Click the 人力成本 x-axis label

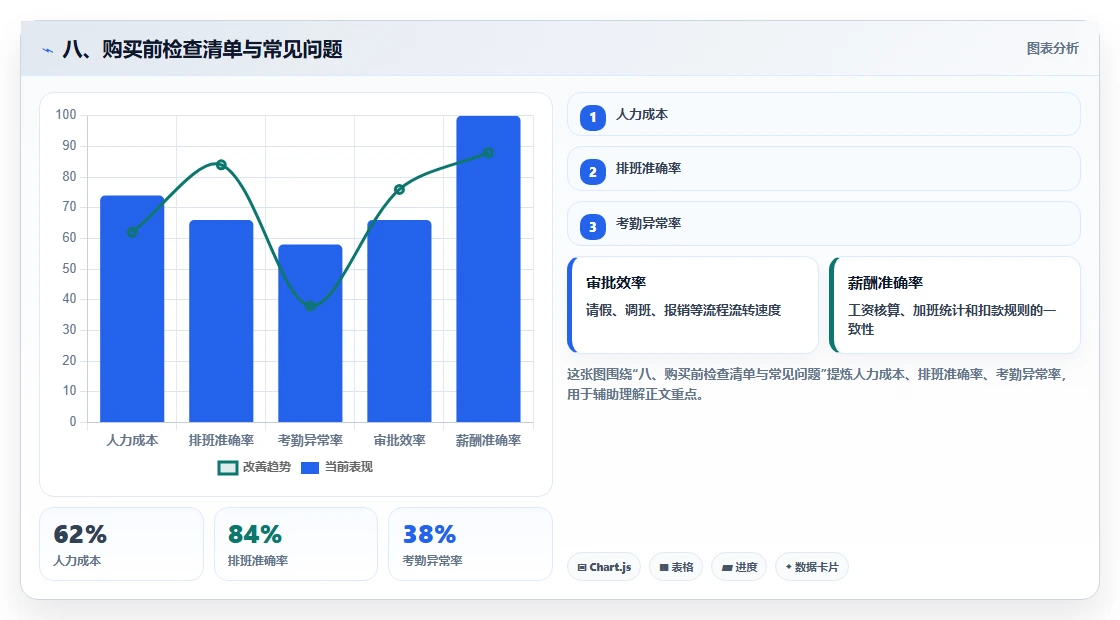click(x=132, y=441)
